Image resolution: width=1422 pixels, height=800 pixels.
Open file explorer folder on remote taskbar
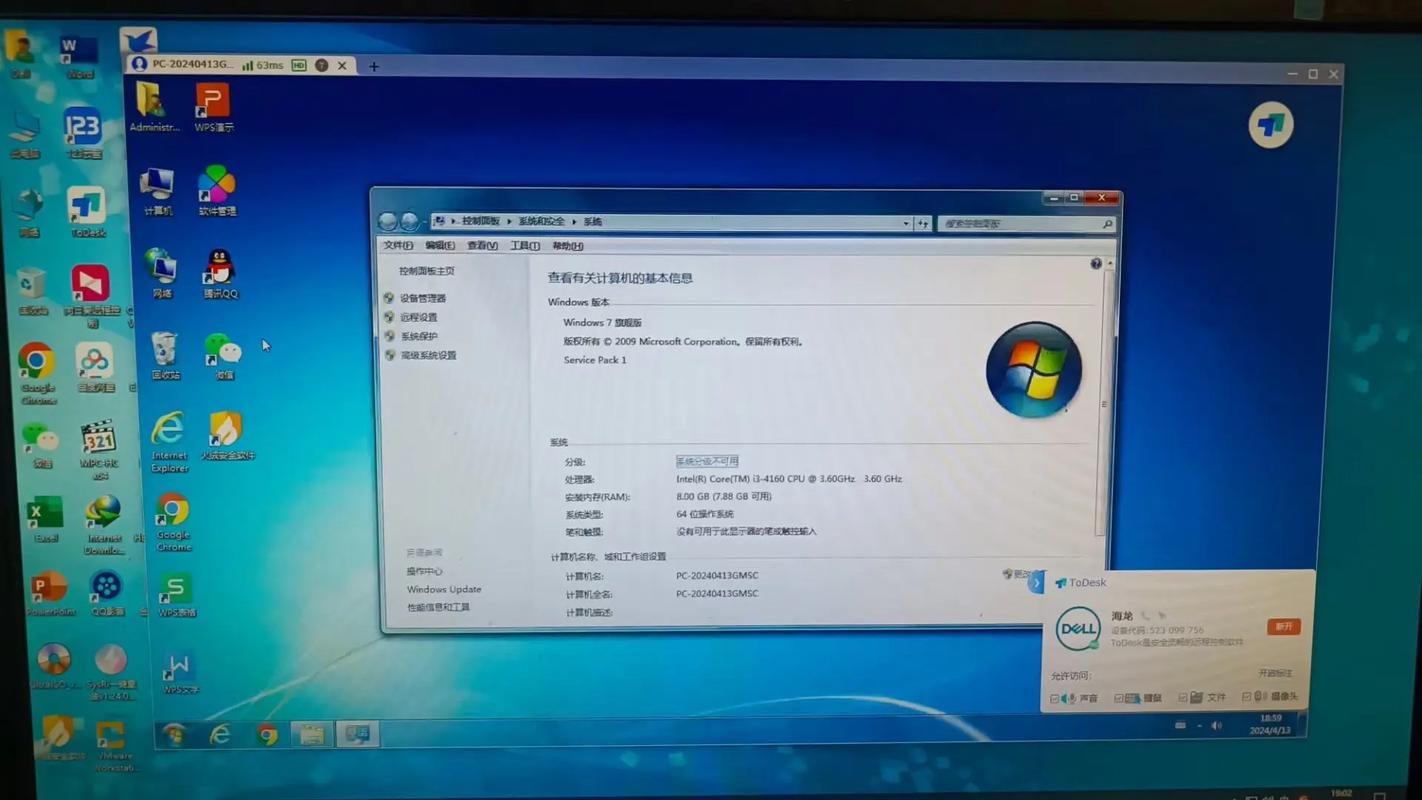[x=312, y=735]
